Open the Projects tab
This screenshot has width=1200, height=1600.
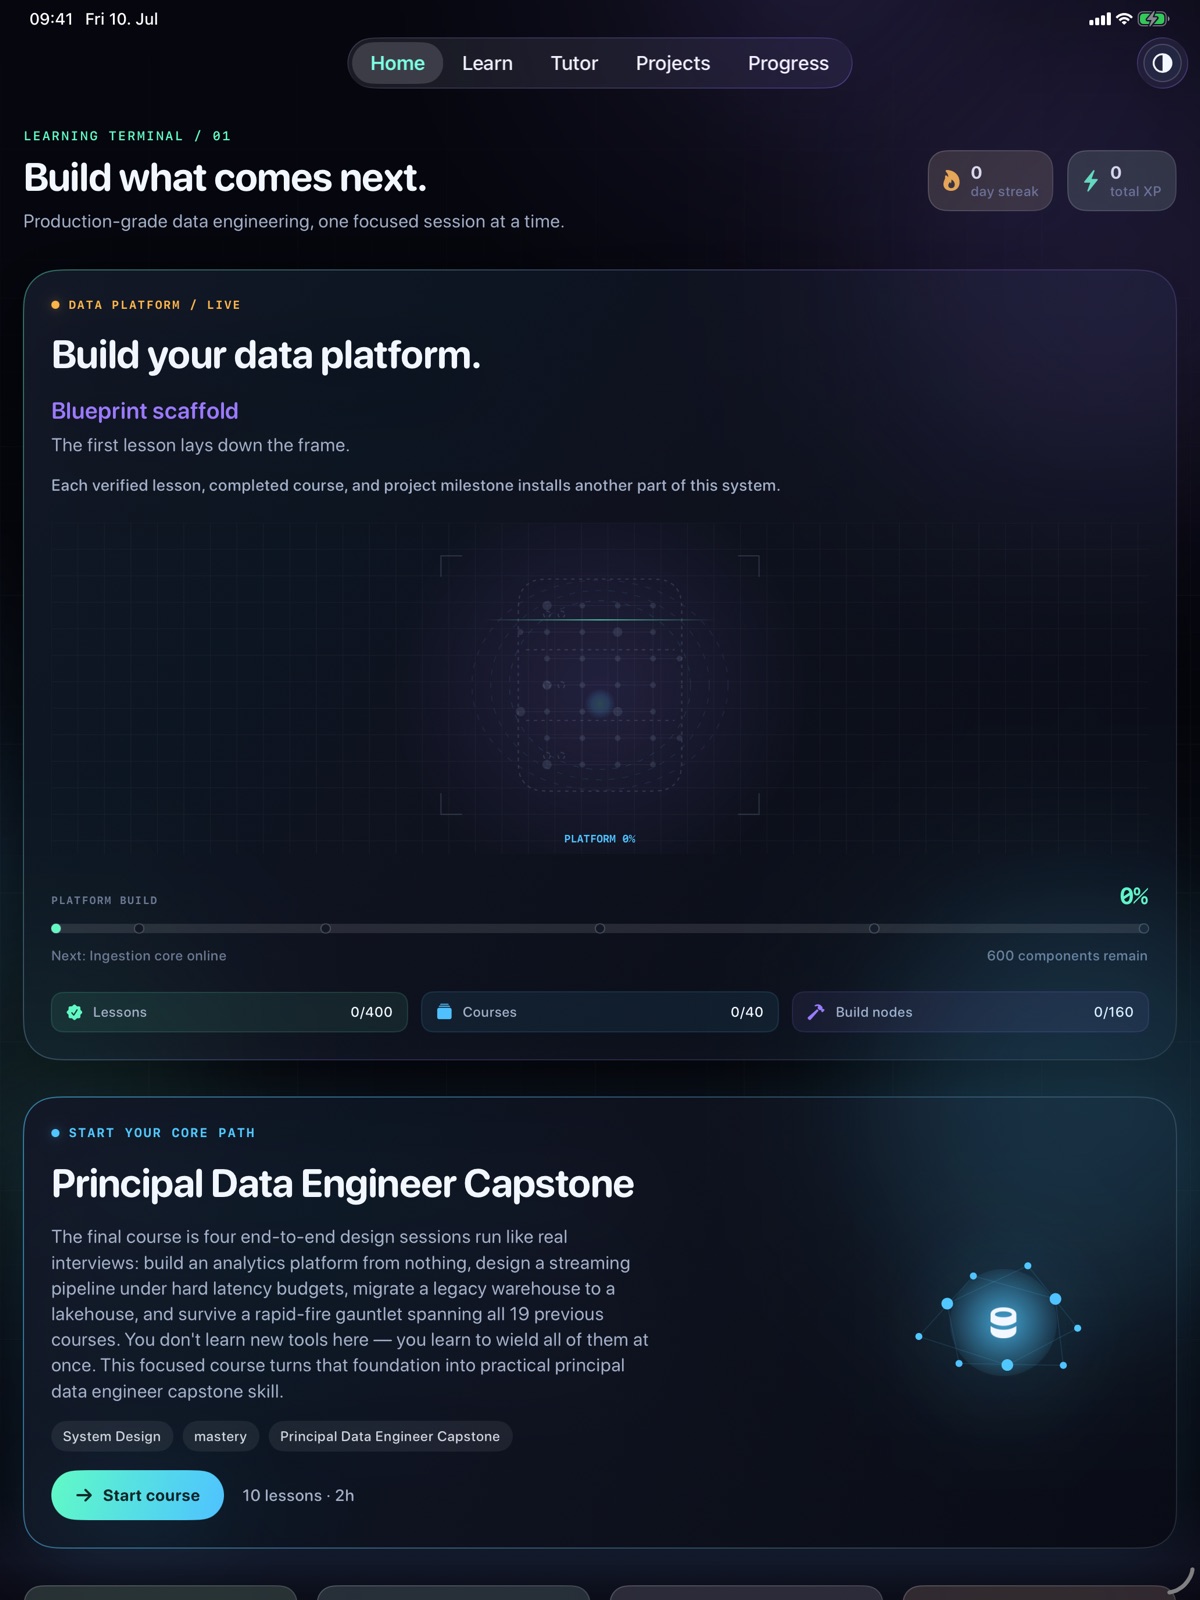click(673, 63)
